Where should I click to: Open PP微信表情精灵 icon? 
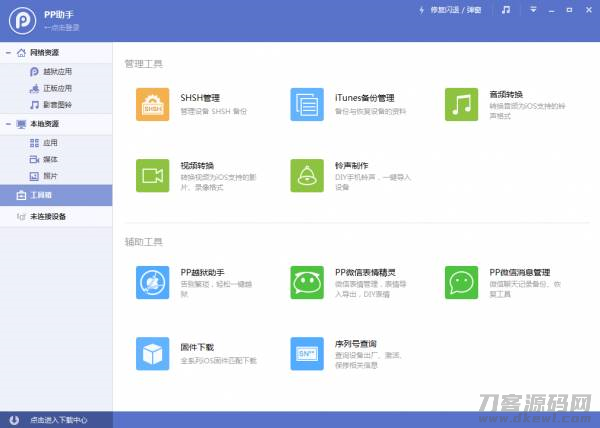point(307,282)
